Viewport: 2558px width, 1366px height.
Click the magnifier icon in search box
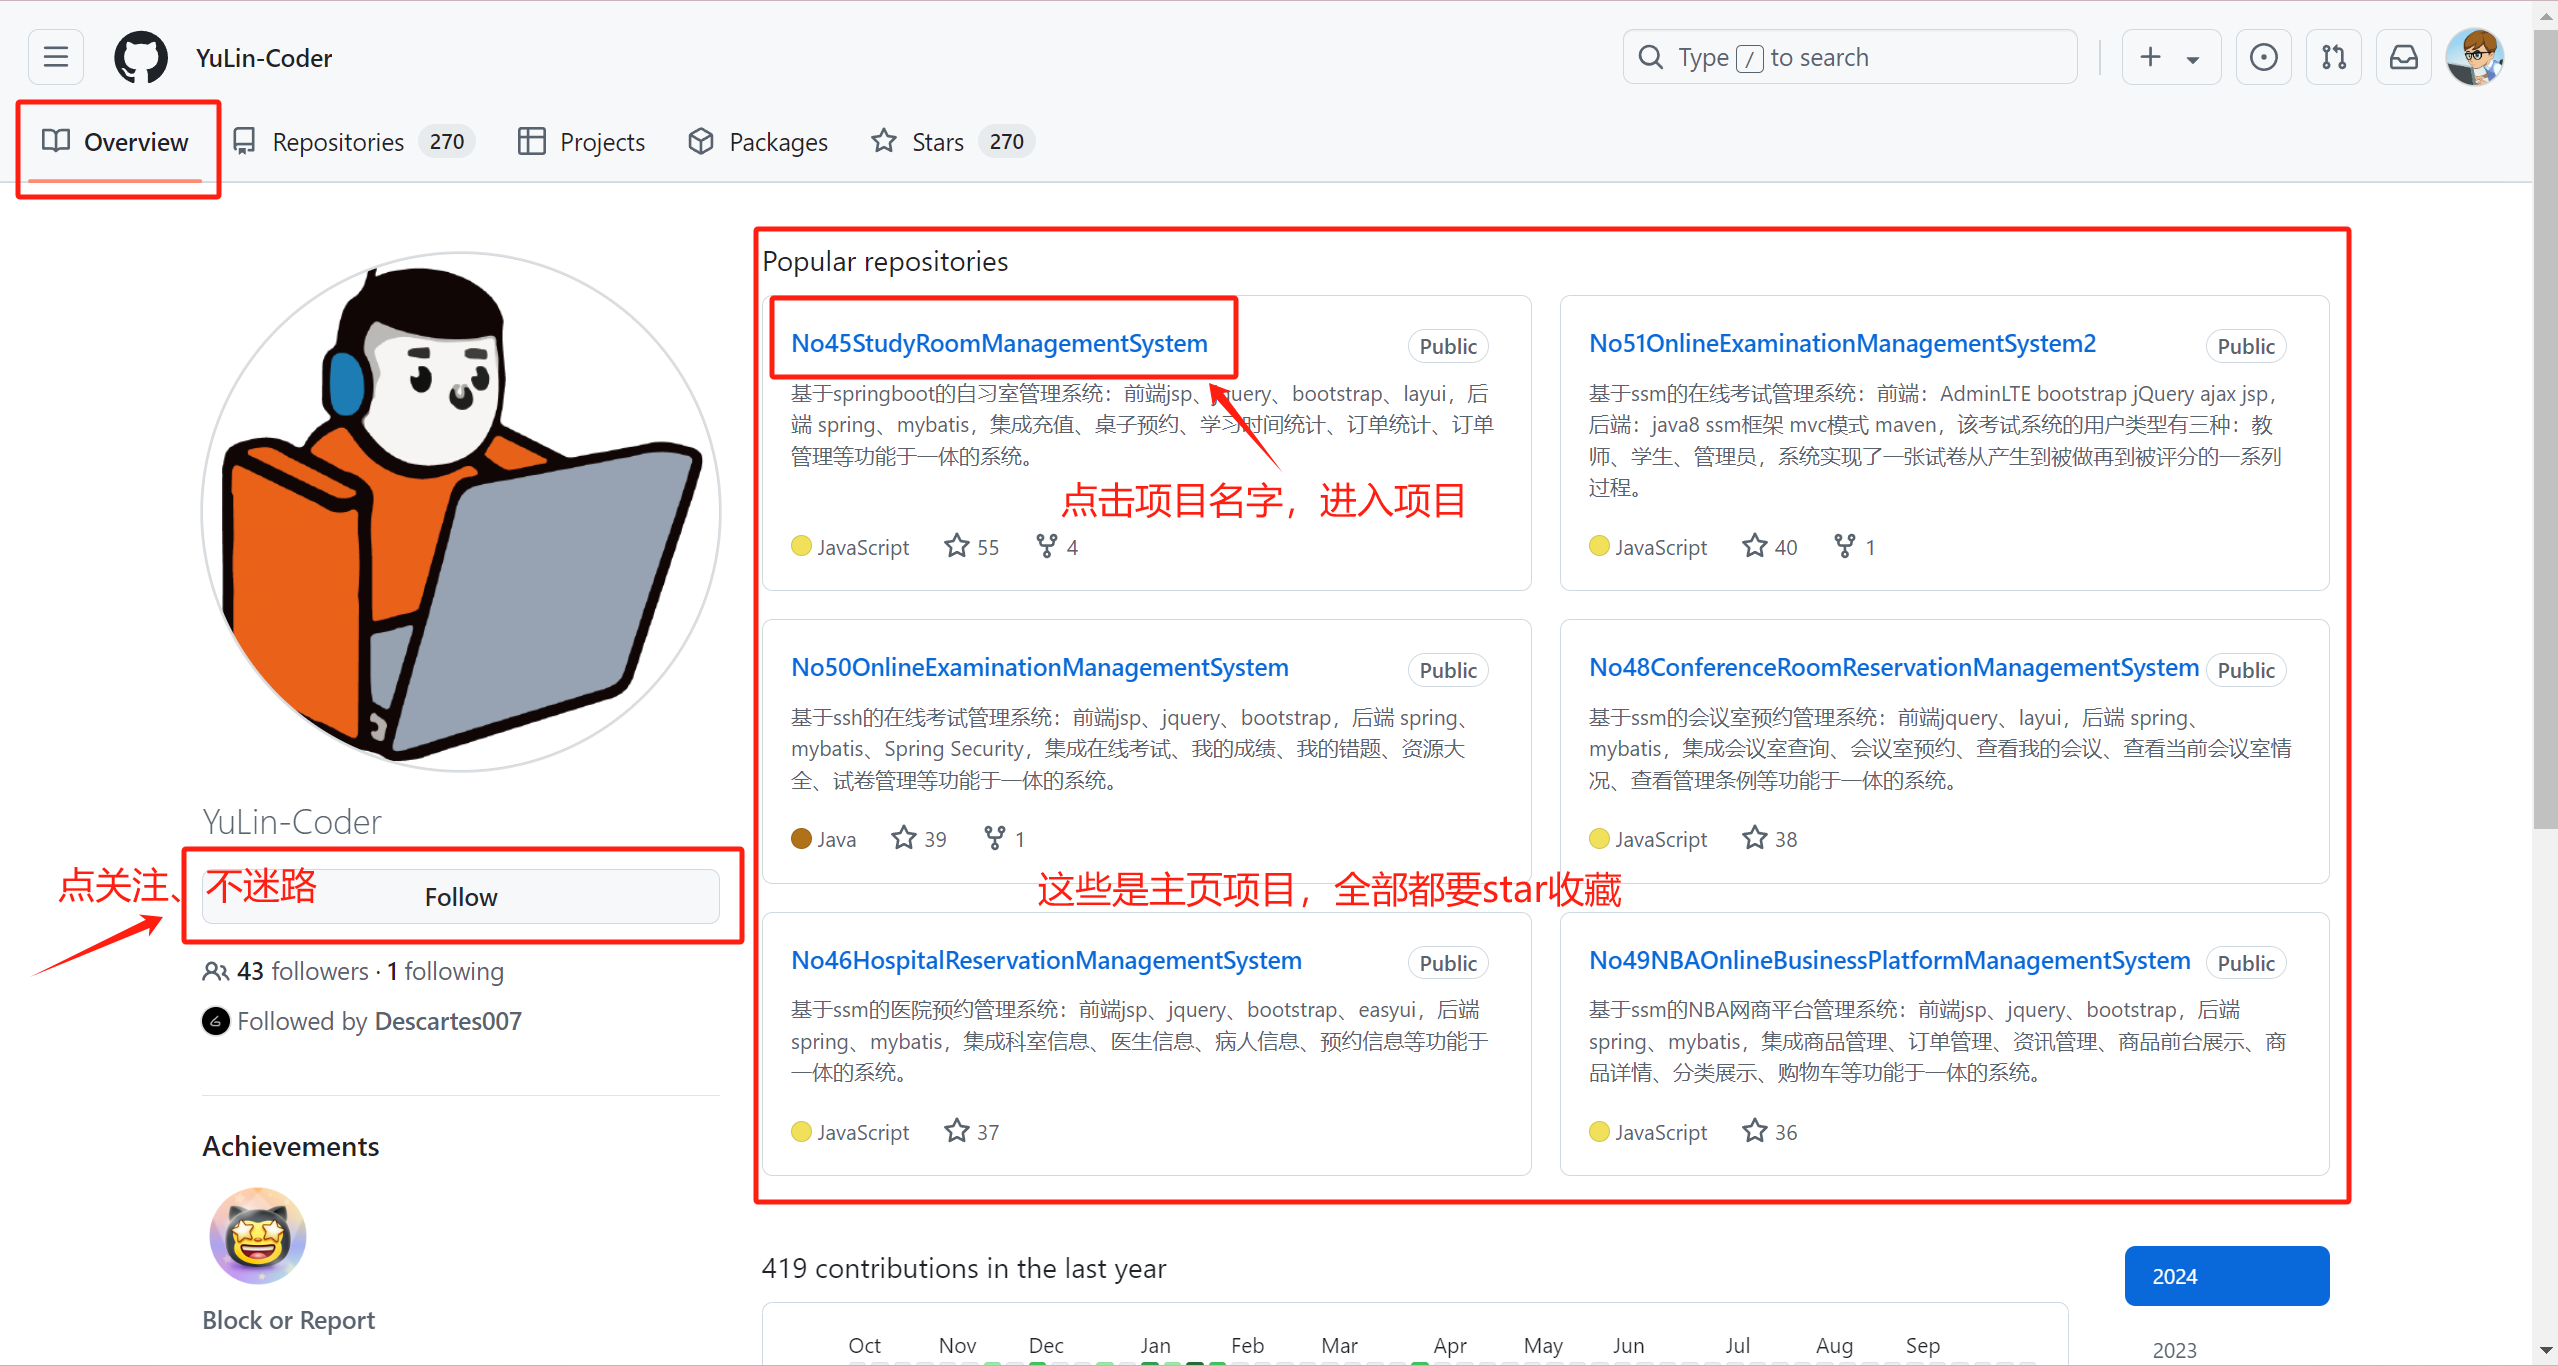(1651, 57)
